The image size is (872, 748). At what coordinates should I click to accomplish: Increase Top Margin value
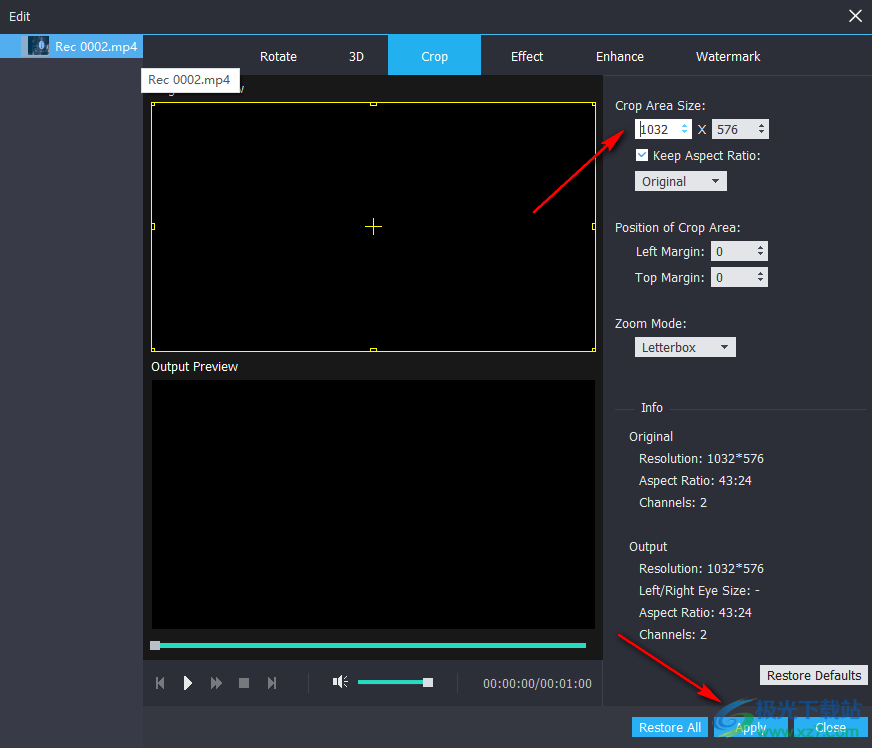(760, 274)
